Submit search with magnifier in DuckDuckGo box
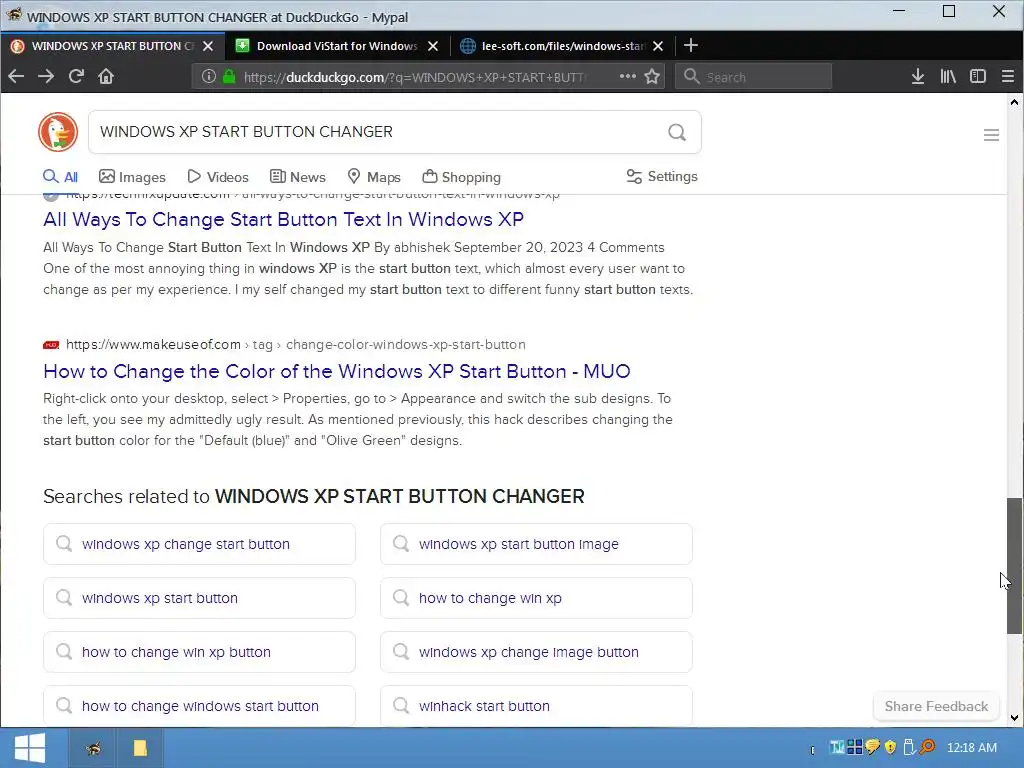 point(677,133)
